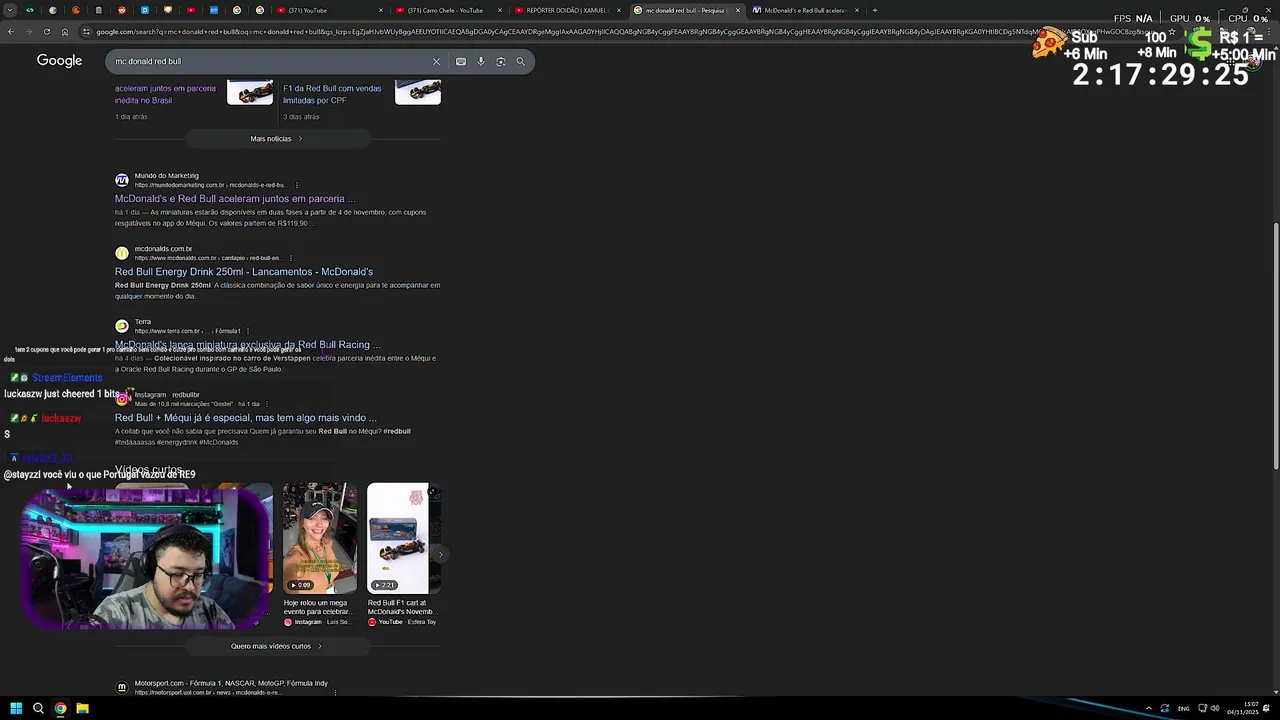Click the Motorsport.com favicon
Viewport: 1280px width, 720px height.
click(121, 687)
